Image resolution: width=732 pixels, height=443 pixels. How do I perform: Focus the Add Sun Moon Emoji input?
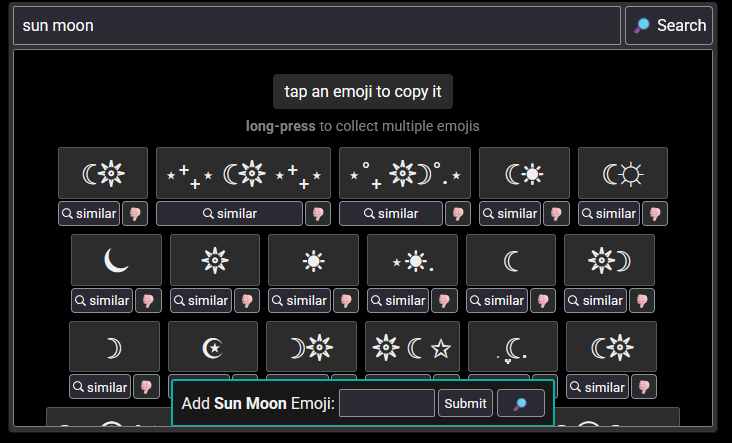[387, 403]
